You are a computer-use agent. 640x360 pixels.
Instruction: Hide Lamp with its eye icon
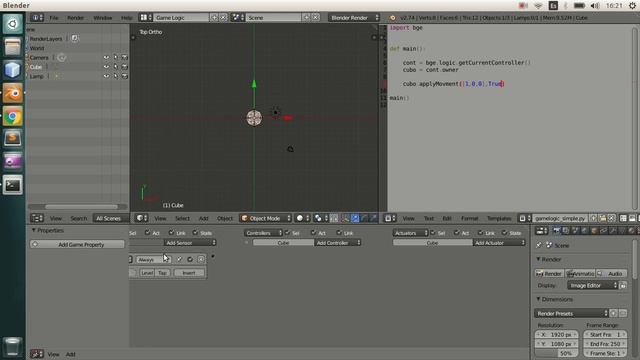(106, 76)
